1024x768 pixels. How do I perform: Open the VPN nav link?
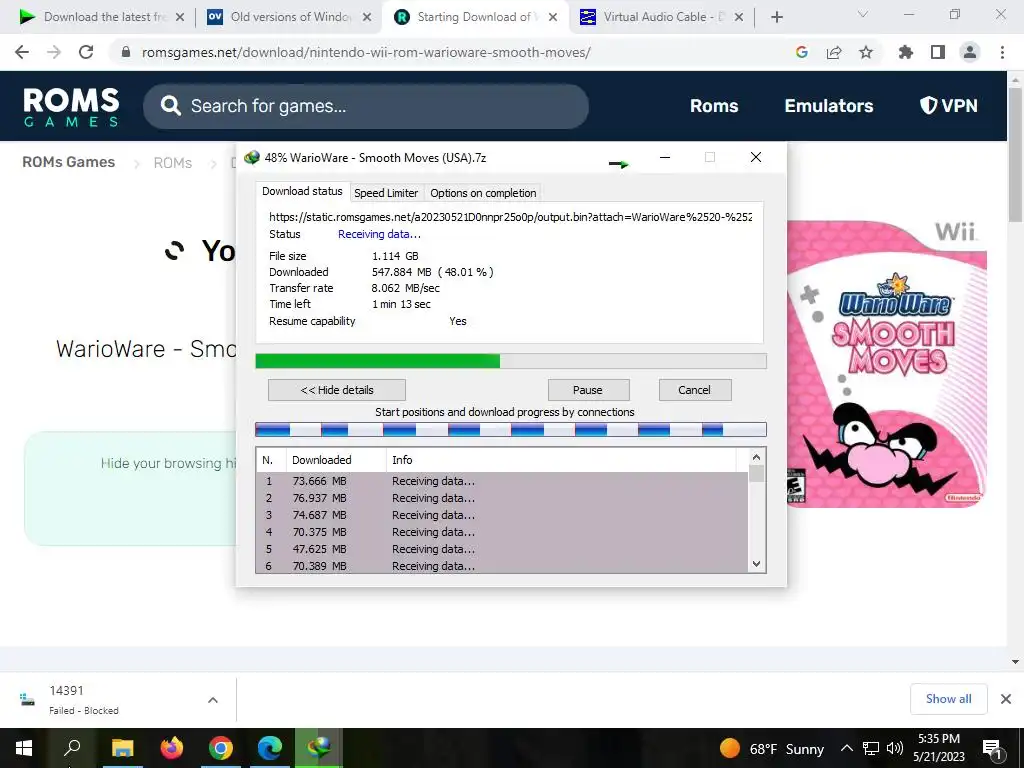pos(949,106)
